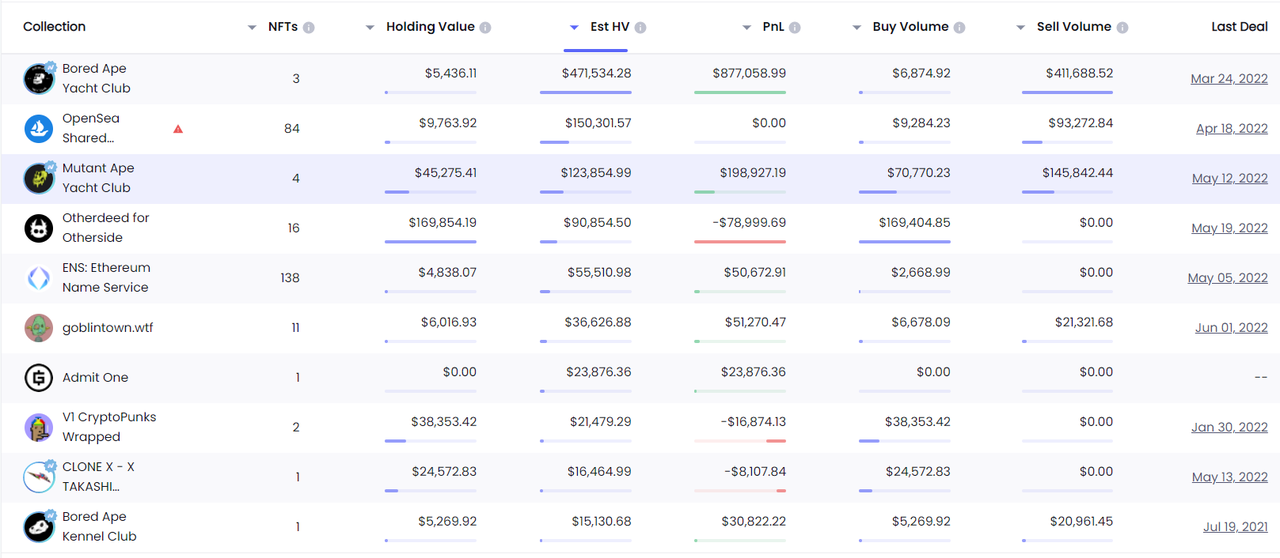This screenshot has width=1280, height=558.
Task: Sort by the Sell Volume column arrow
Action: 1021,28
